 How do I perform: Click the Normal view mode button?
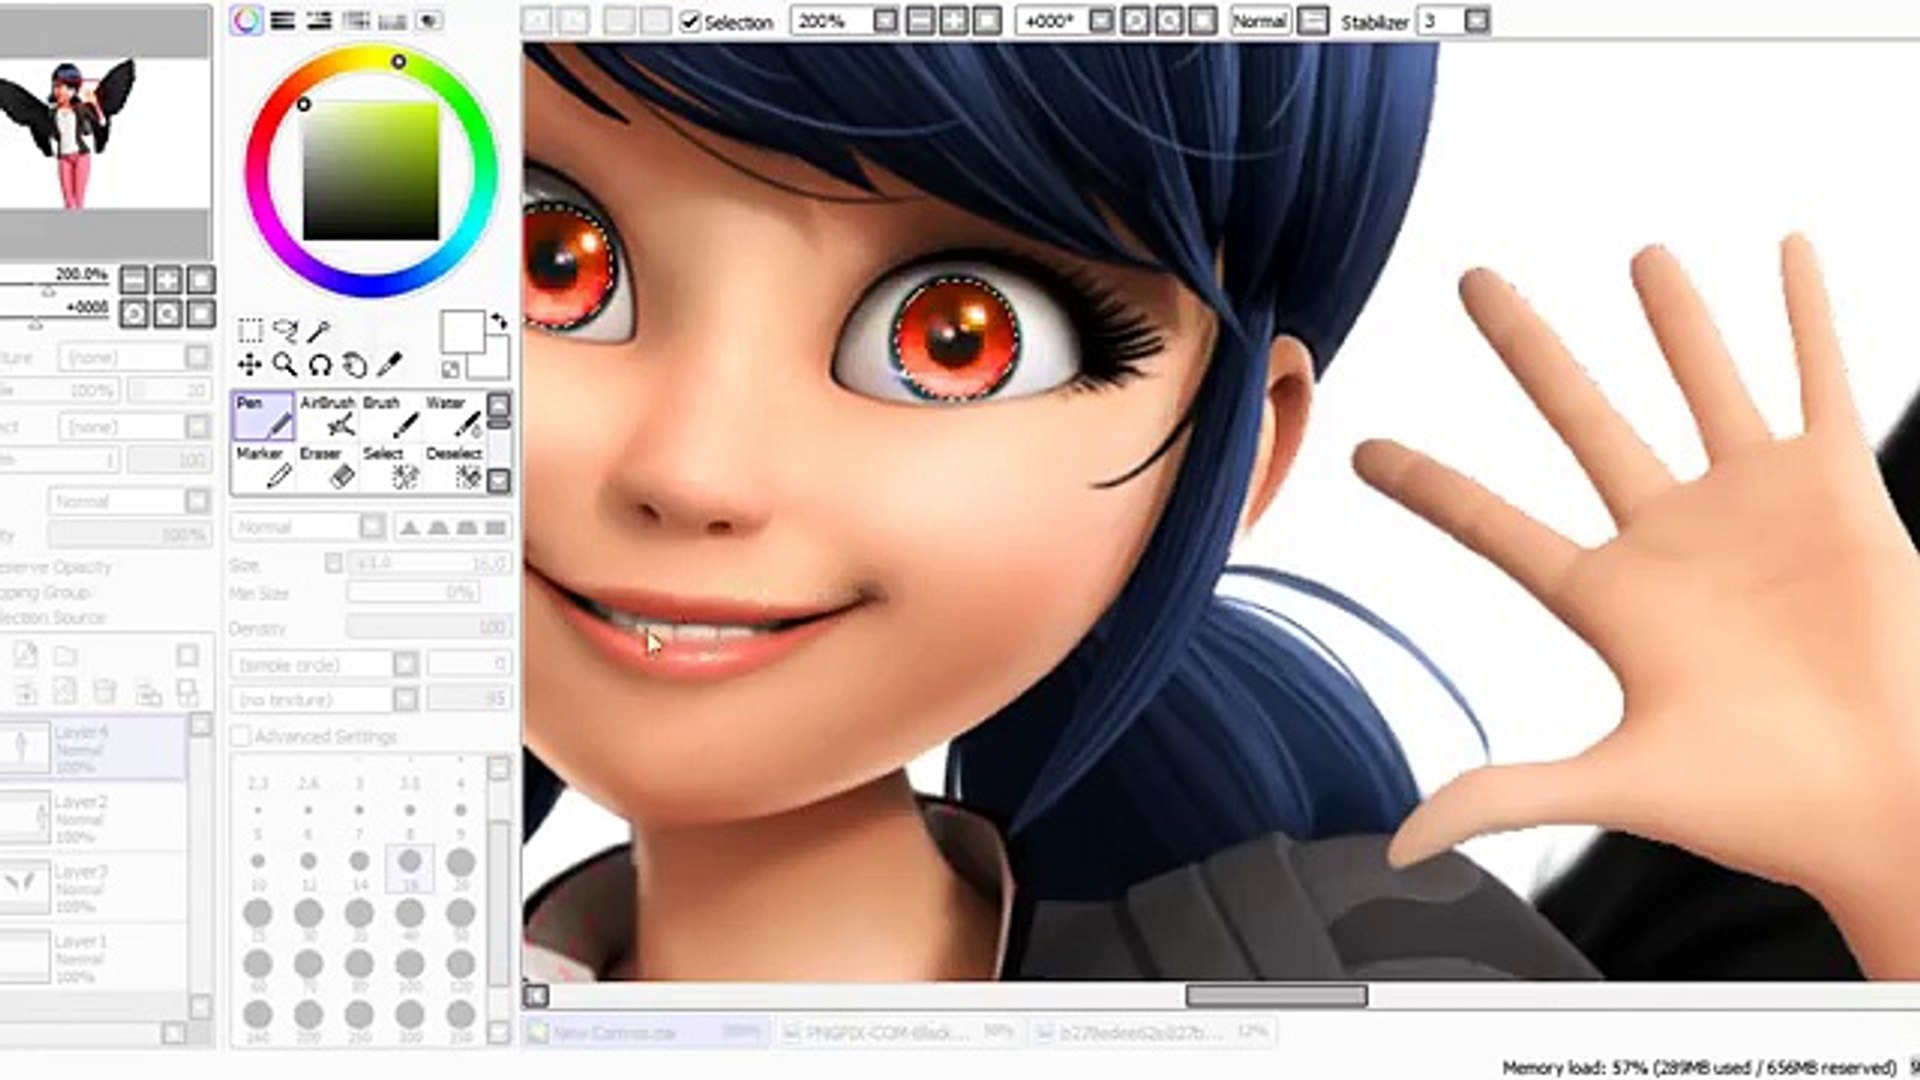[1259, 21]
